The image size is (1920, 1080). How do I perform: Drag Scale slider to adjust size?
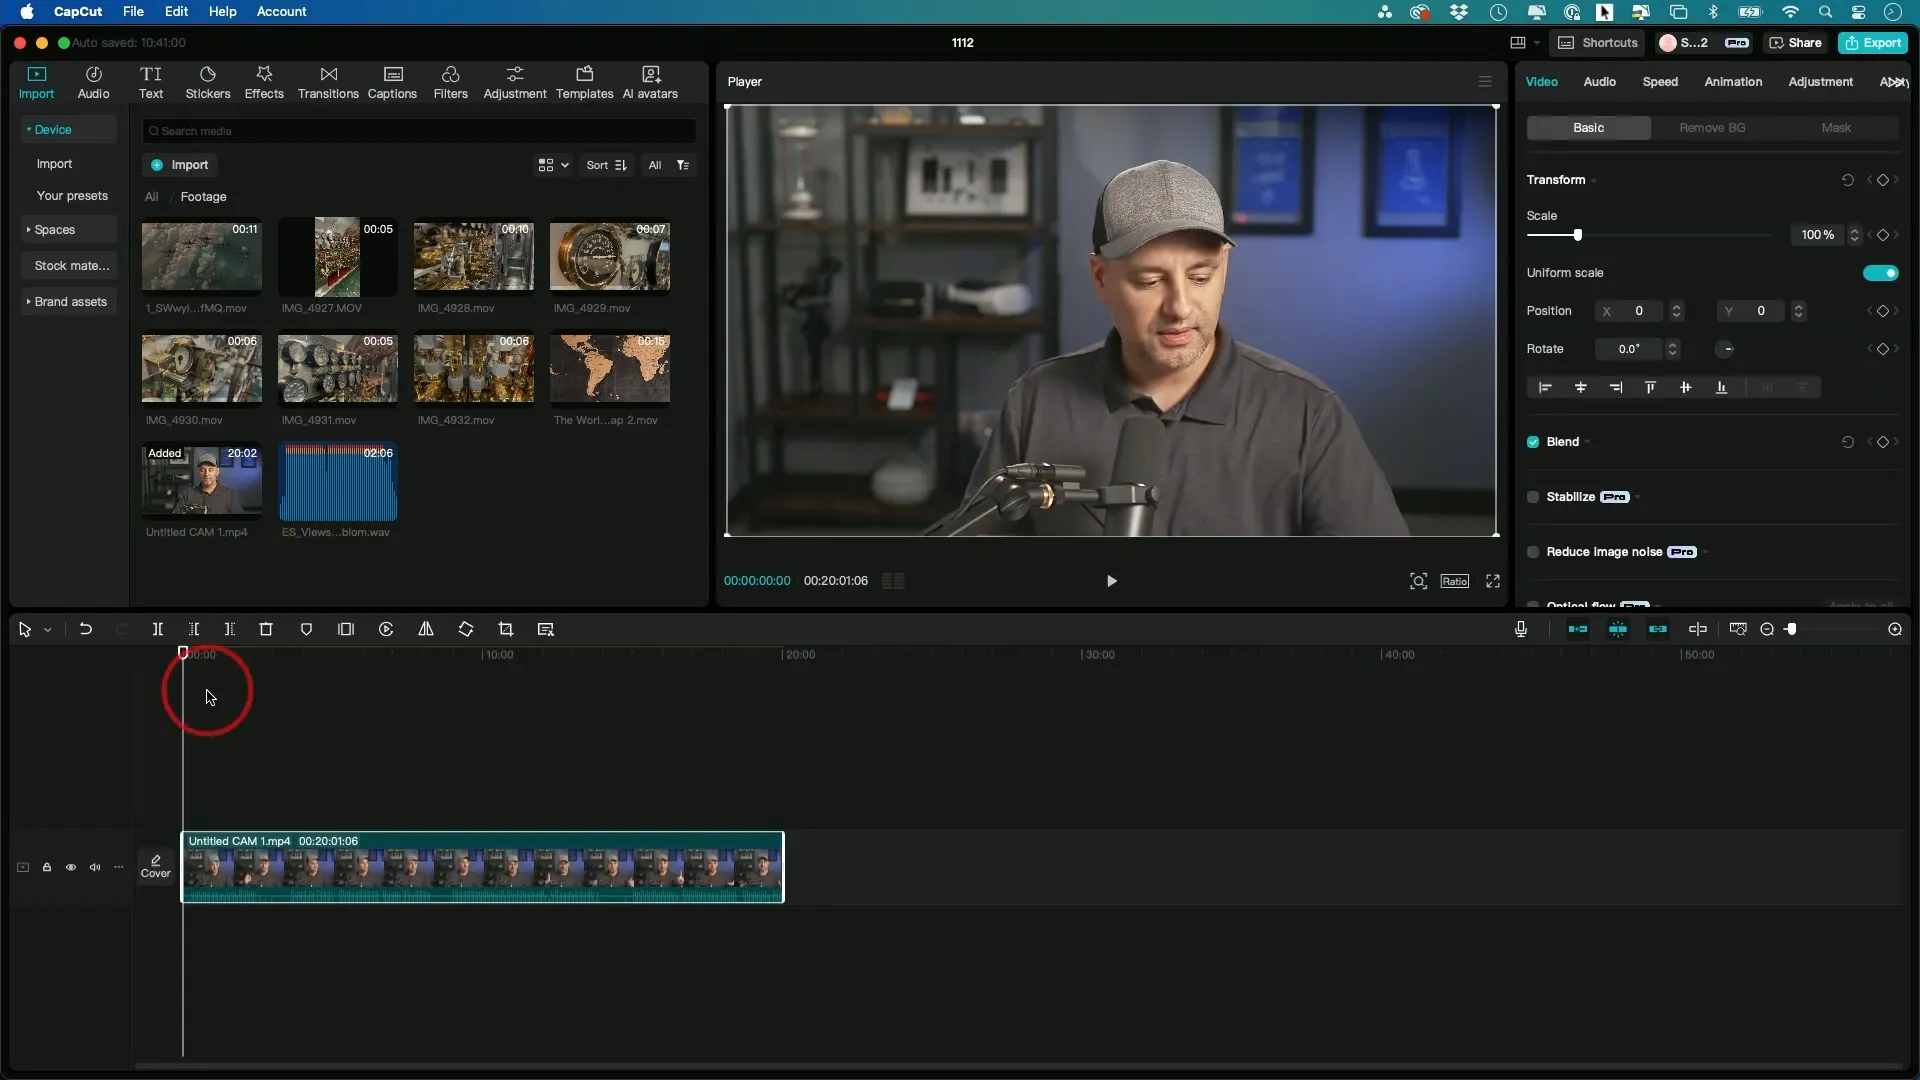1578,235
